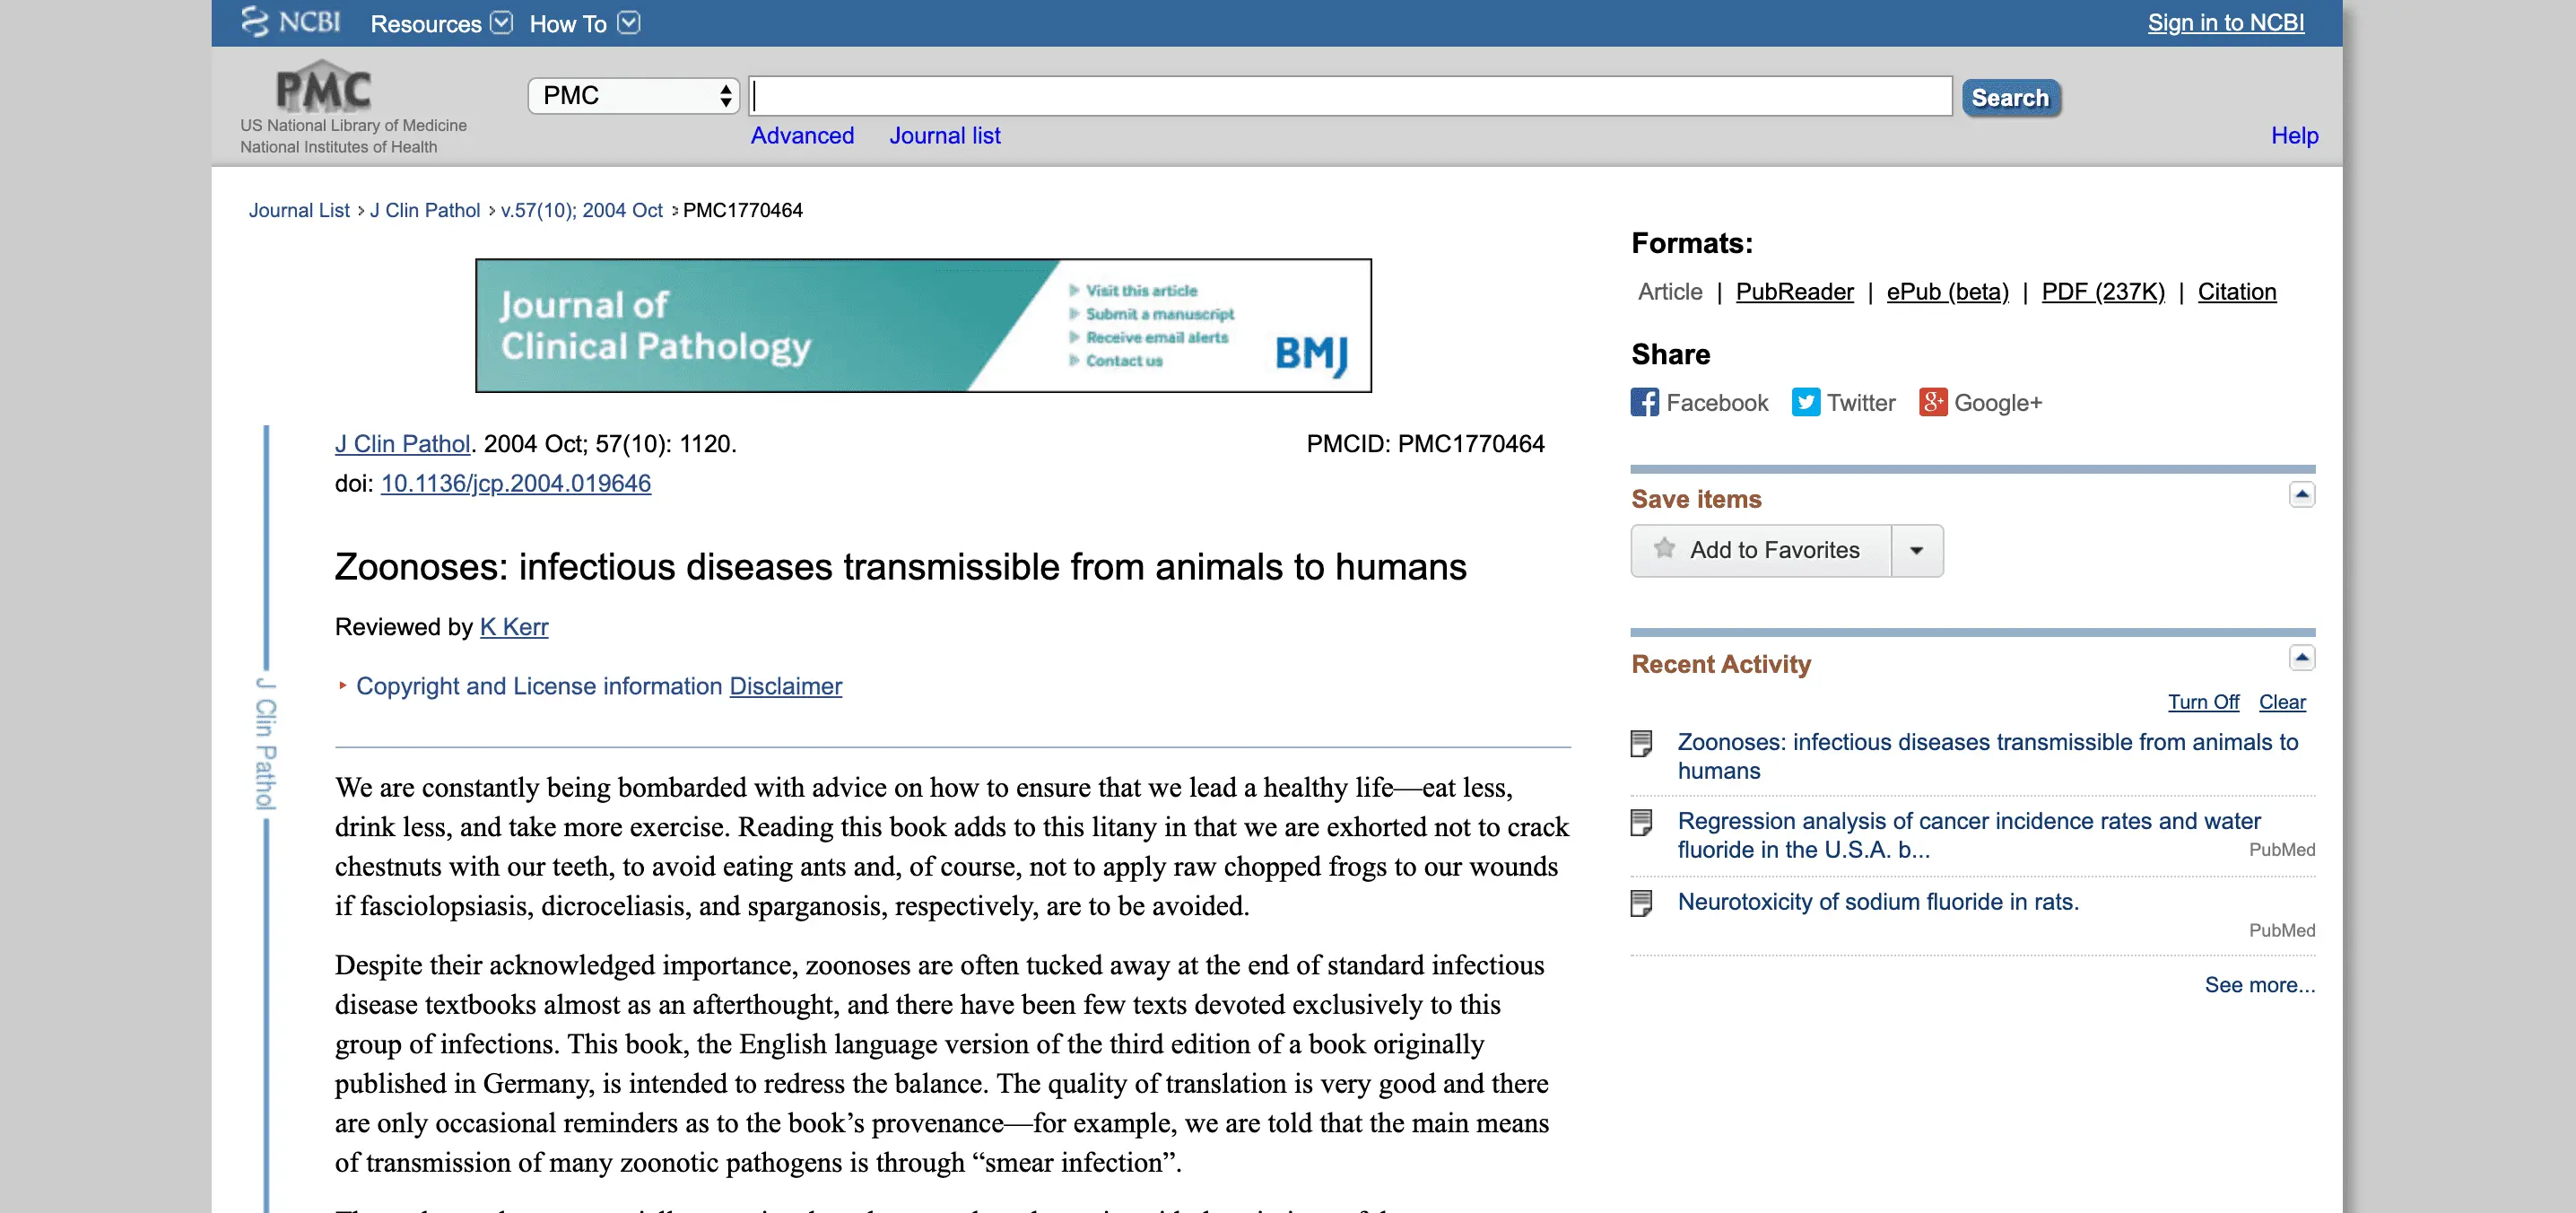Switch to PubReader format
Screen dimensions: 2576x1213
point(1794,291)
